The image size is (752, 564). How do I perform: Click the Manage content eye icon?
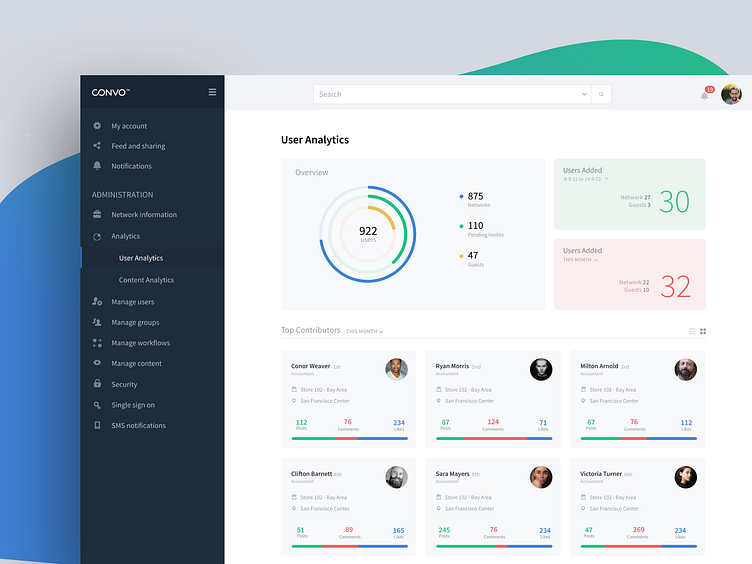click(97, 363)
